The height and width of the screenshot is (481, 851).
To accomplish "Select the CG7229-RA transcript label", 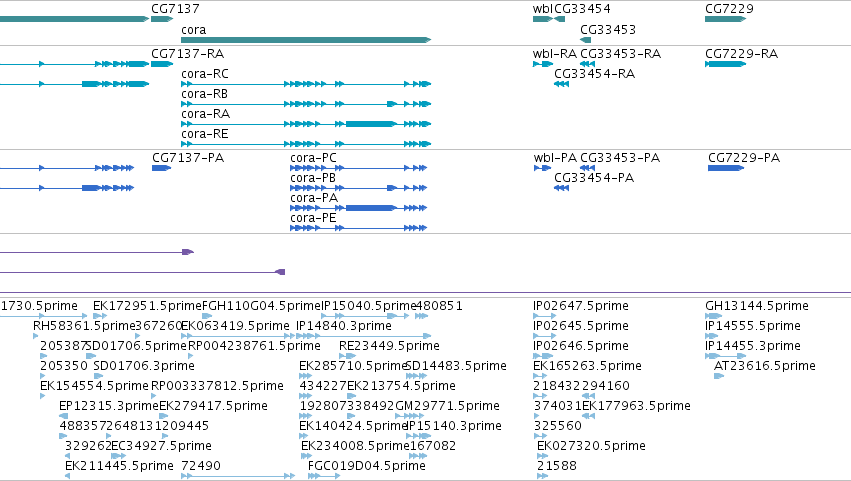I will (742, 54).
